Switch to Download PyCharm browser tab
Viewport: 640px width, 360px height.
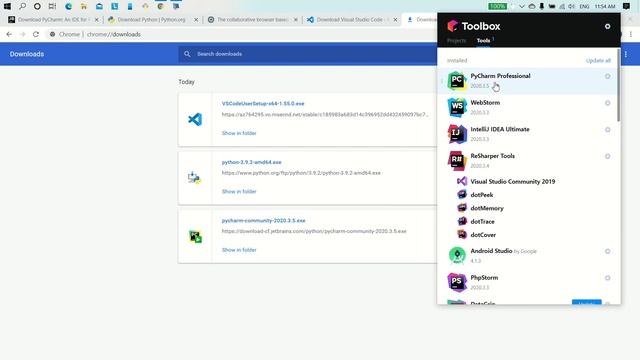click(53, 20)
